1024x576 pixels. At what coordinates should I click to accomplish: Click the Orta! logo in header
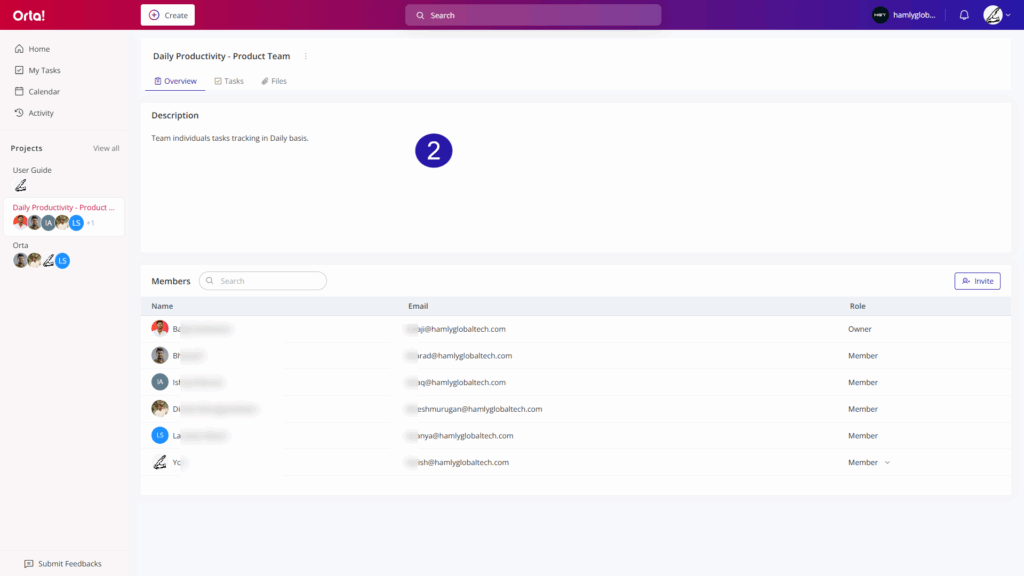[x=29, y=15]
